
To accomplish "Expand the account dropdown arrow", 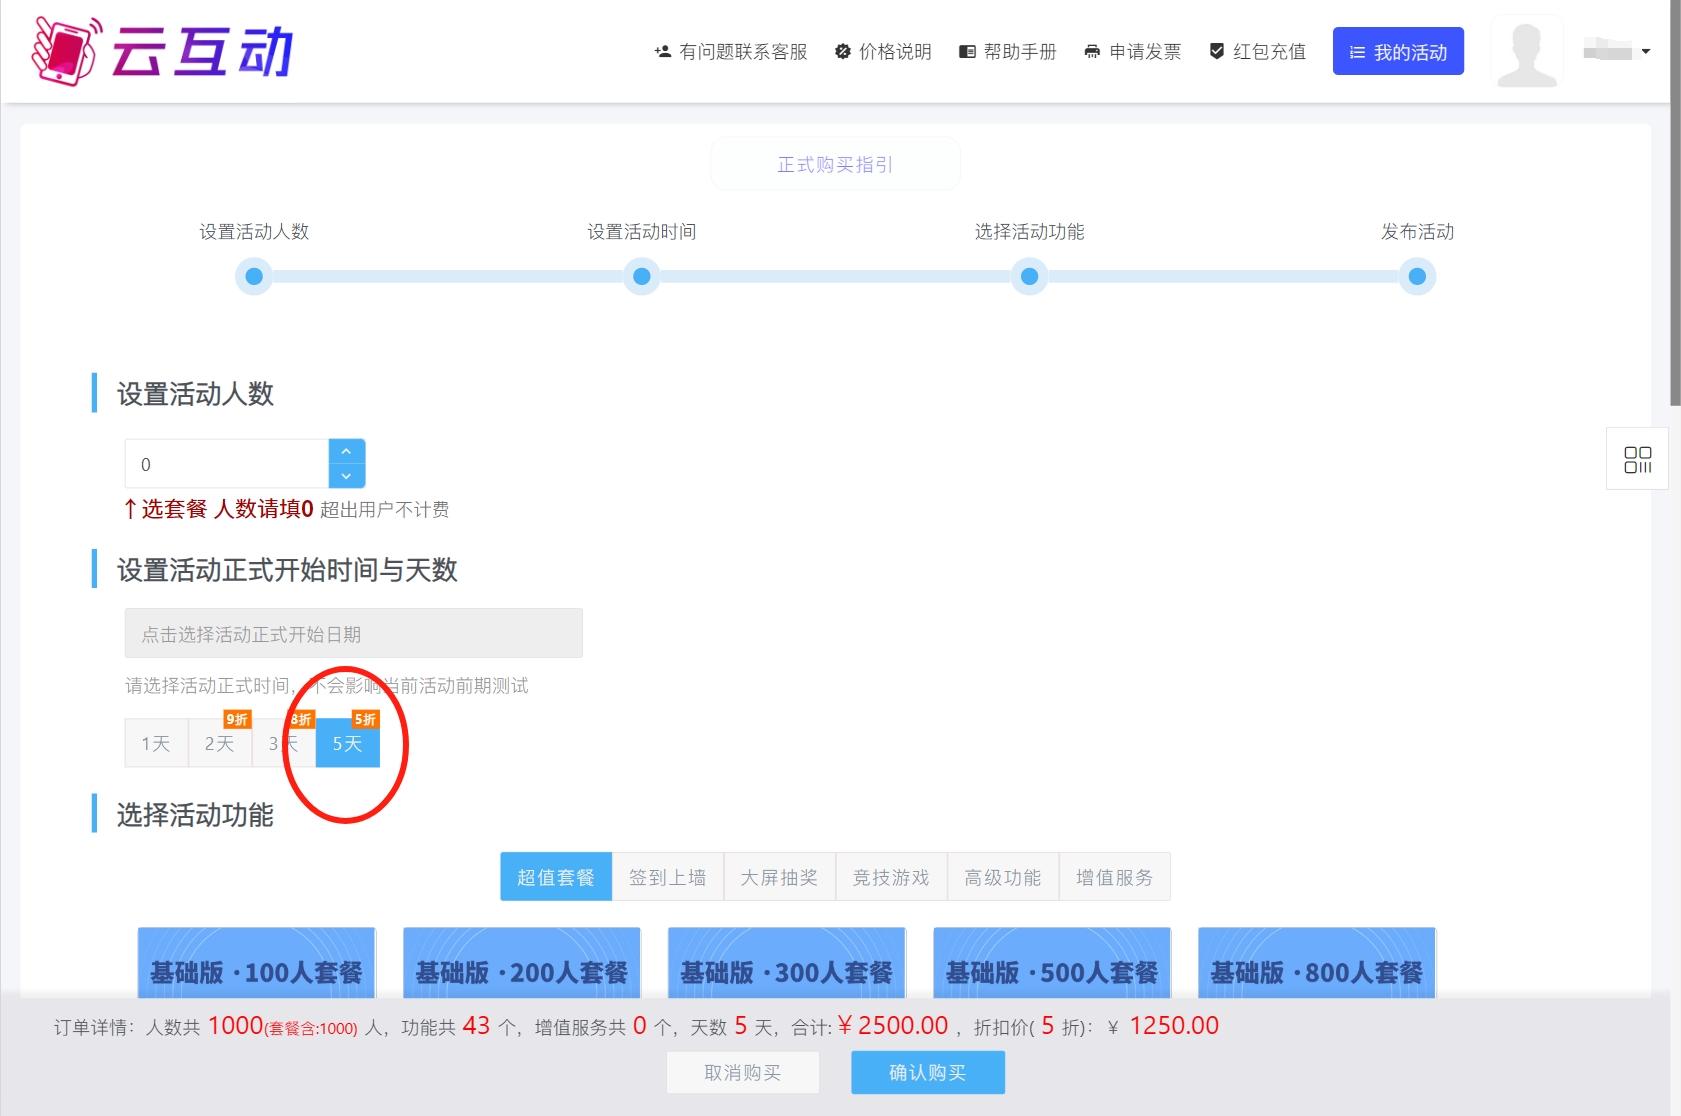I will [1646, 51].
